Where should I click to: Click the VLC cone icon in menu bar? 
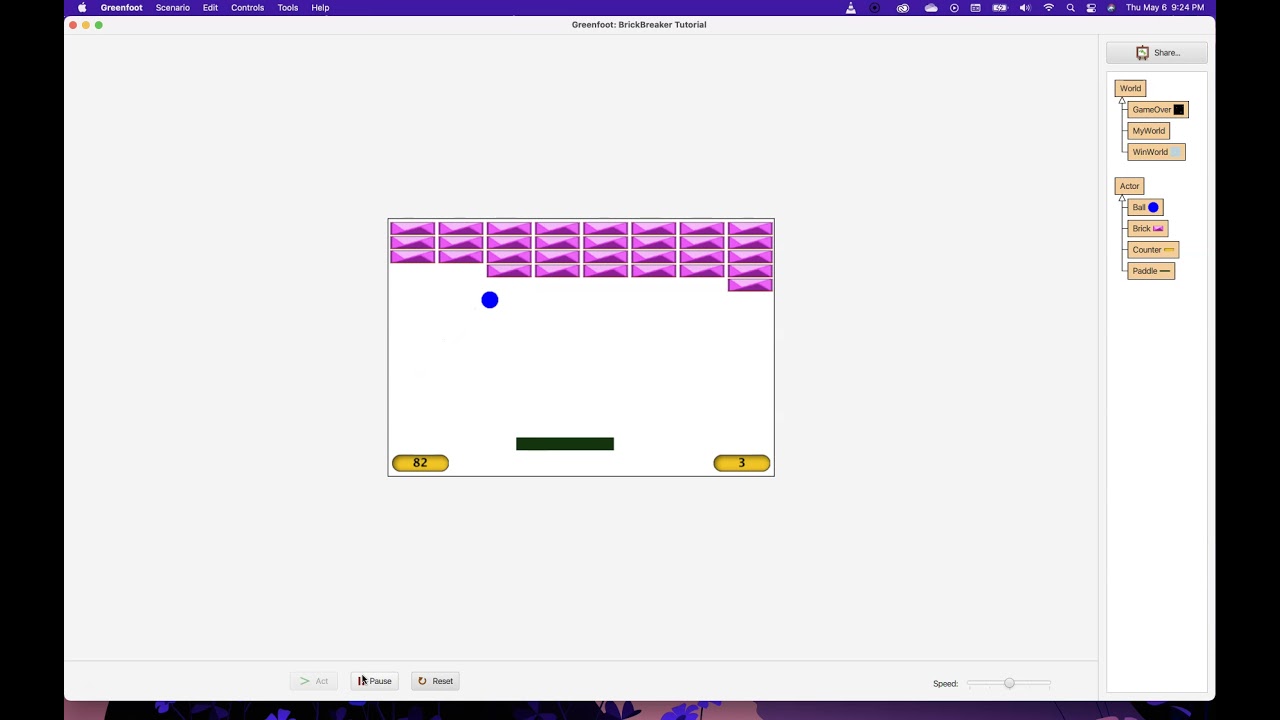(851, 7)
